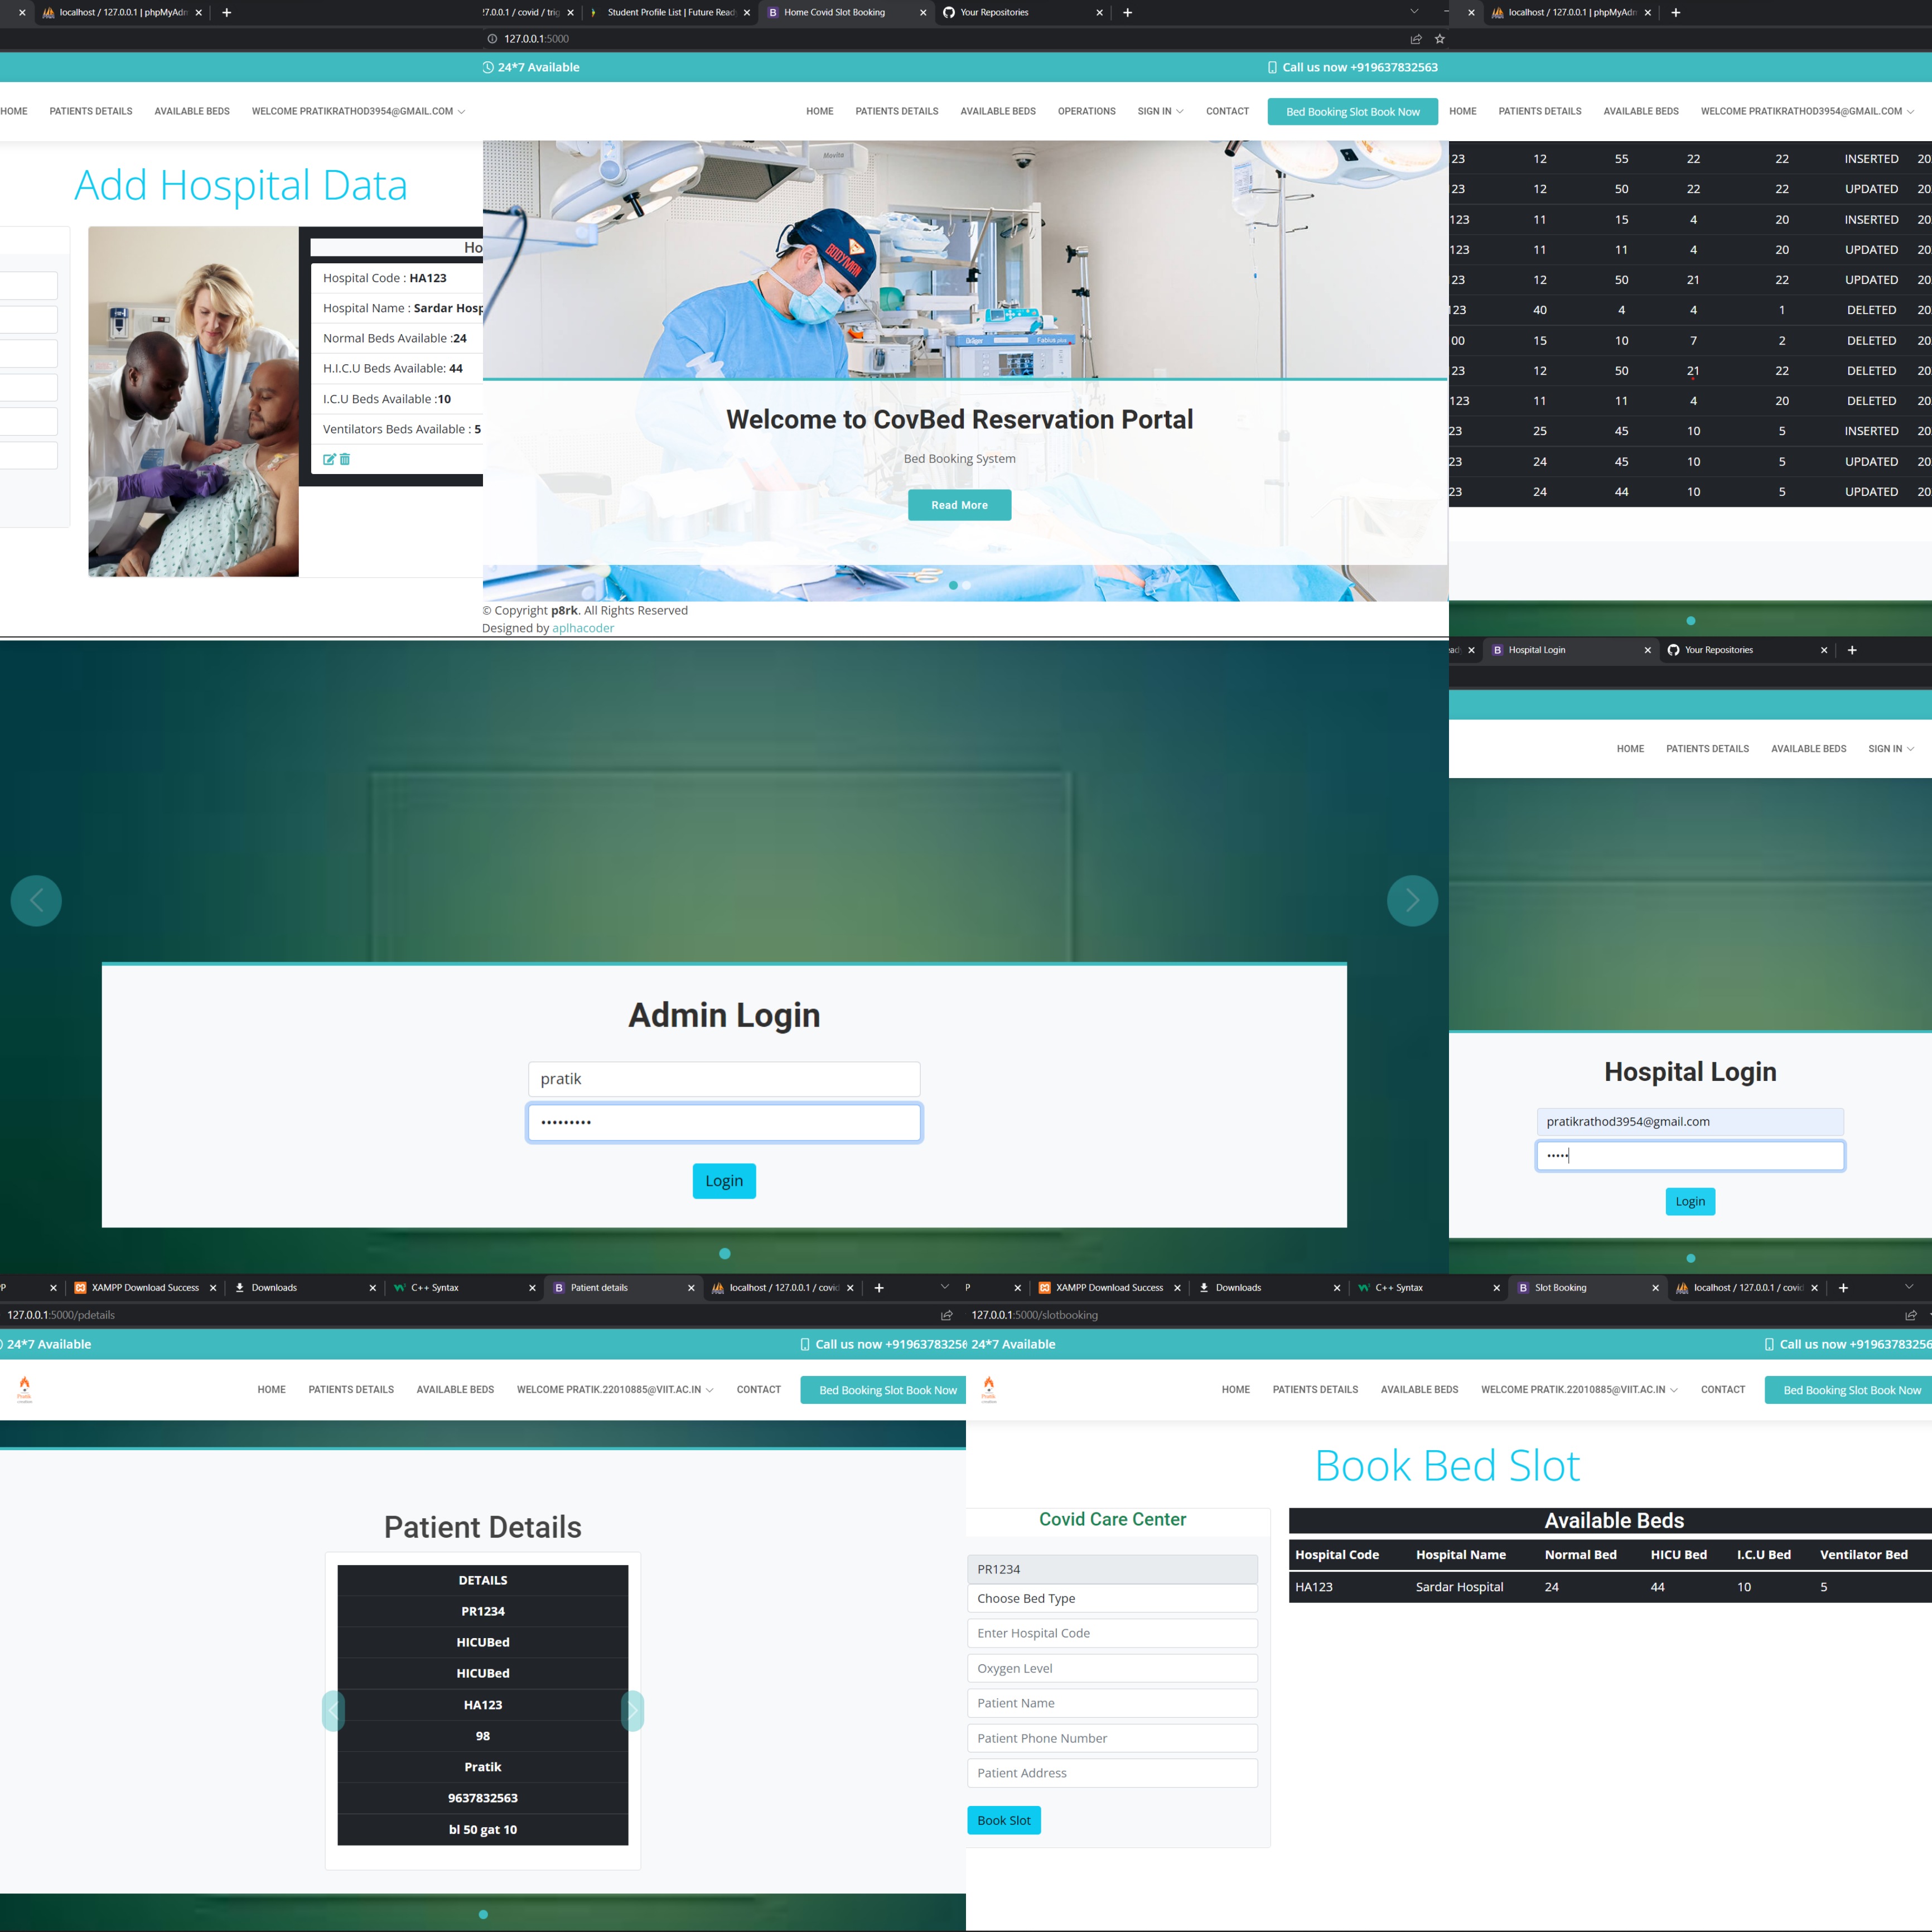Viewport: 1932px width, 1932px height.
Task: Open tab search chevron in Patient details window
Action: pos(945,1287)
